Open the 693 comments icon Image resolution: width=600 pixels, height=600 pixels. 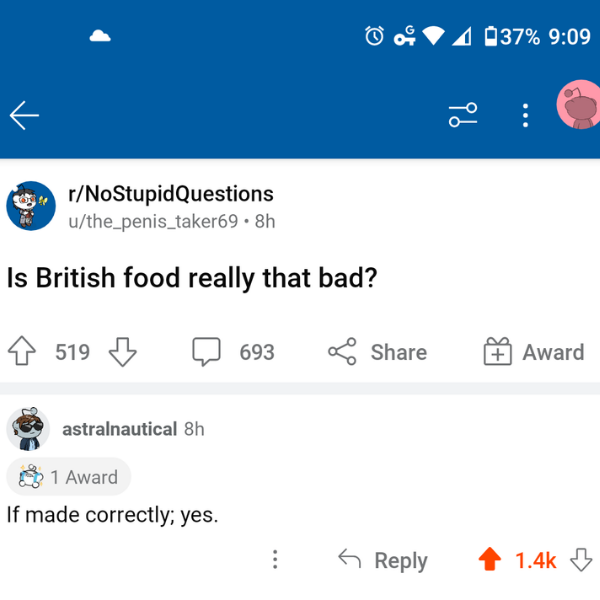(x=206, y=352)
